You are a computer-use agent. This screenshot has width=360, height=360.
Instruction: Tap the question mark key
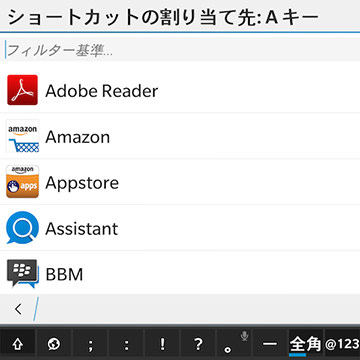pos(198,345)
